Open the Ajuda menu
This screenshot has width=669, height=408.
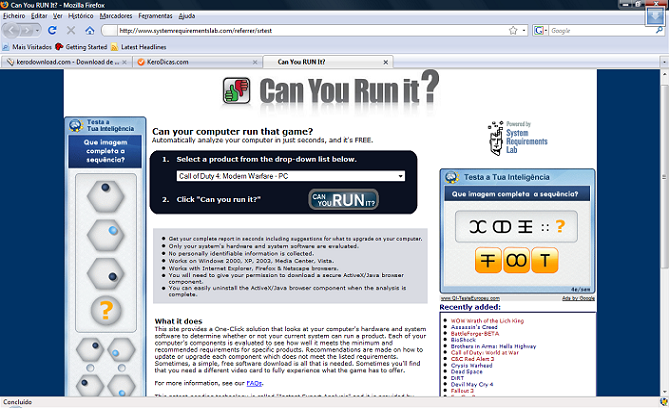[x=186, y=16]
